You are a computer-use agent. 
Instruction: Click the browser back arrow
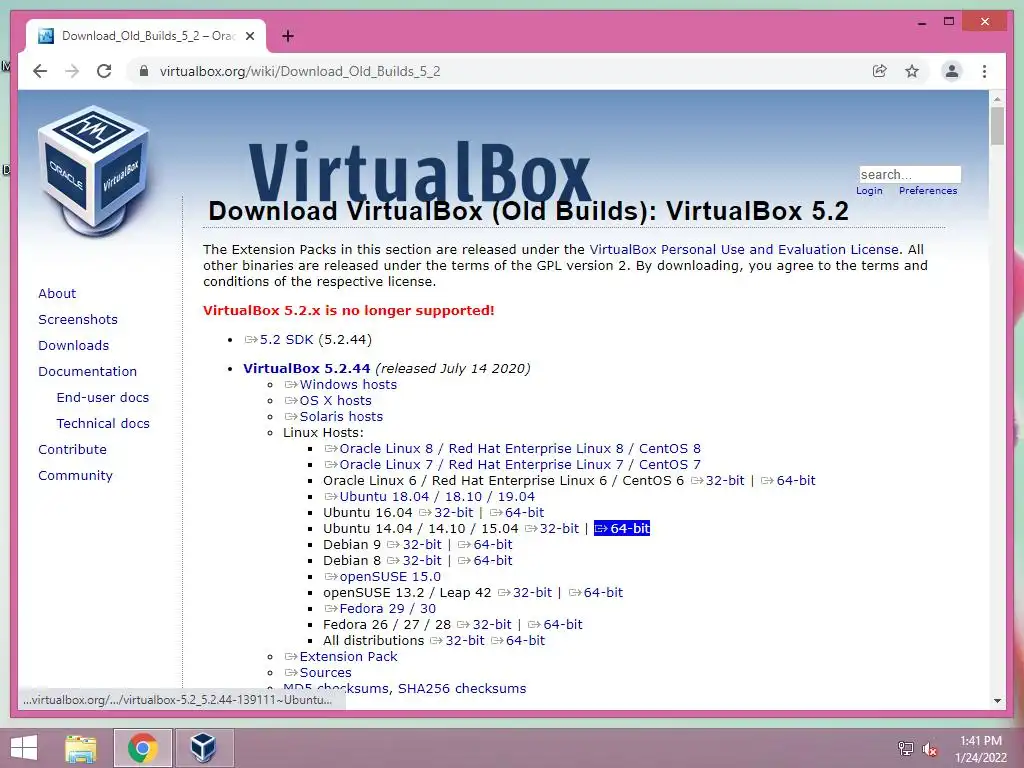[x=40, y=71]
